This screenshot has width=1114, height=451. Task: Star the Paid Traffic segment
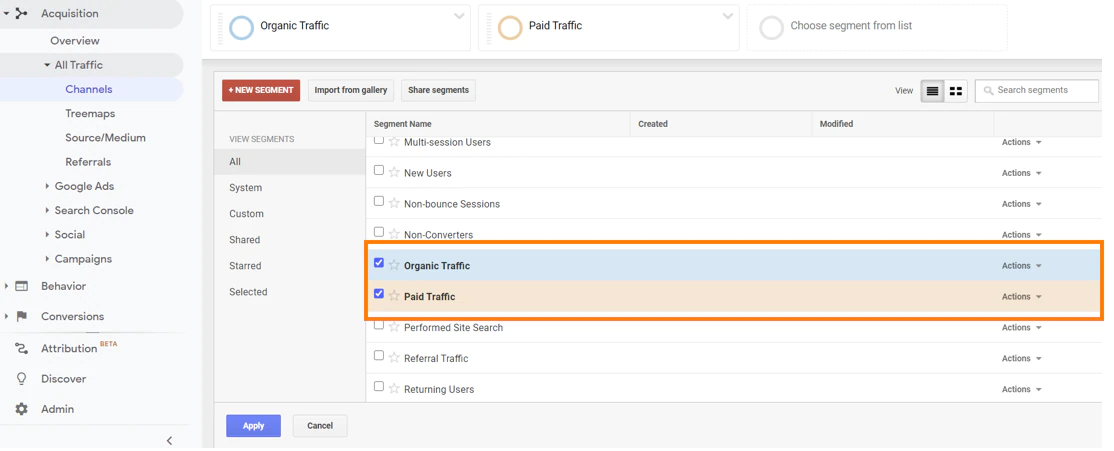tap(394, 296)
